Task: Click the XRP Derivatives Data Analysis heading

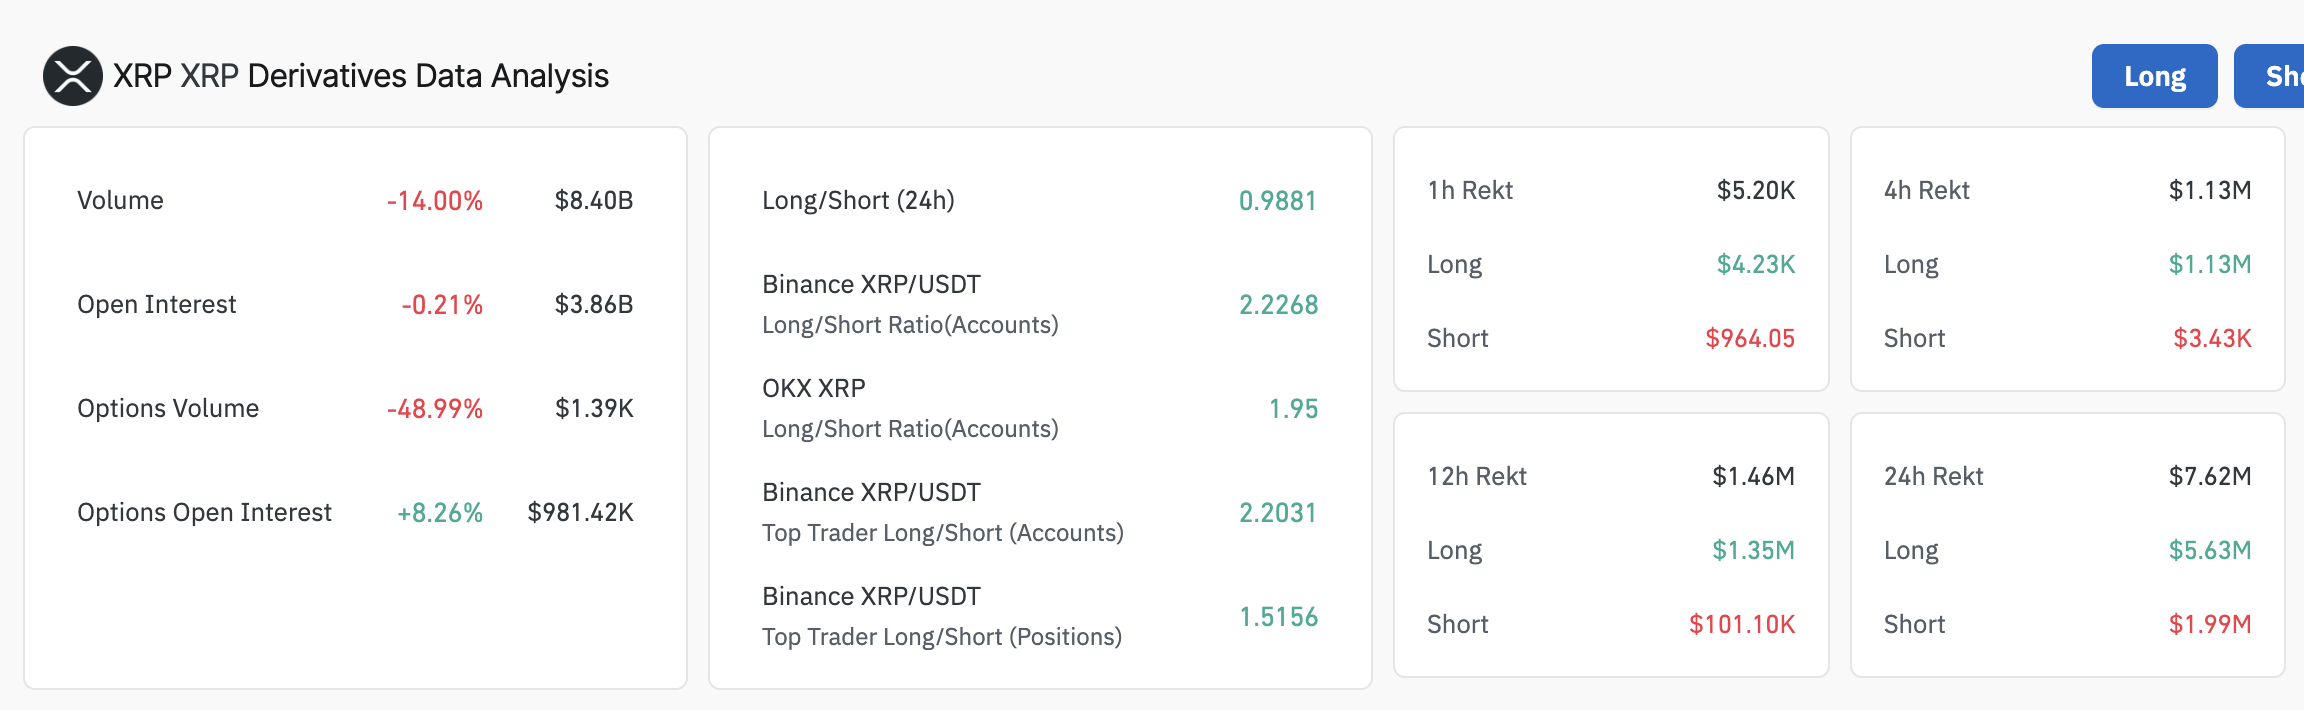Action: coord(360,76)
